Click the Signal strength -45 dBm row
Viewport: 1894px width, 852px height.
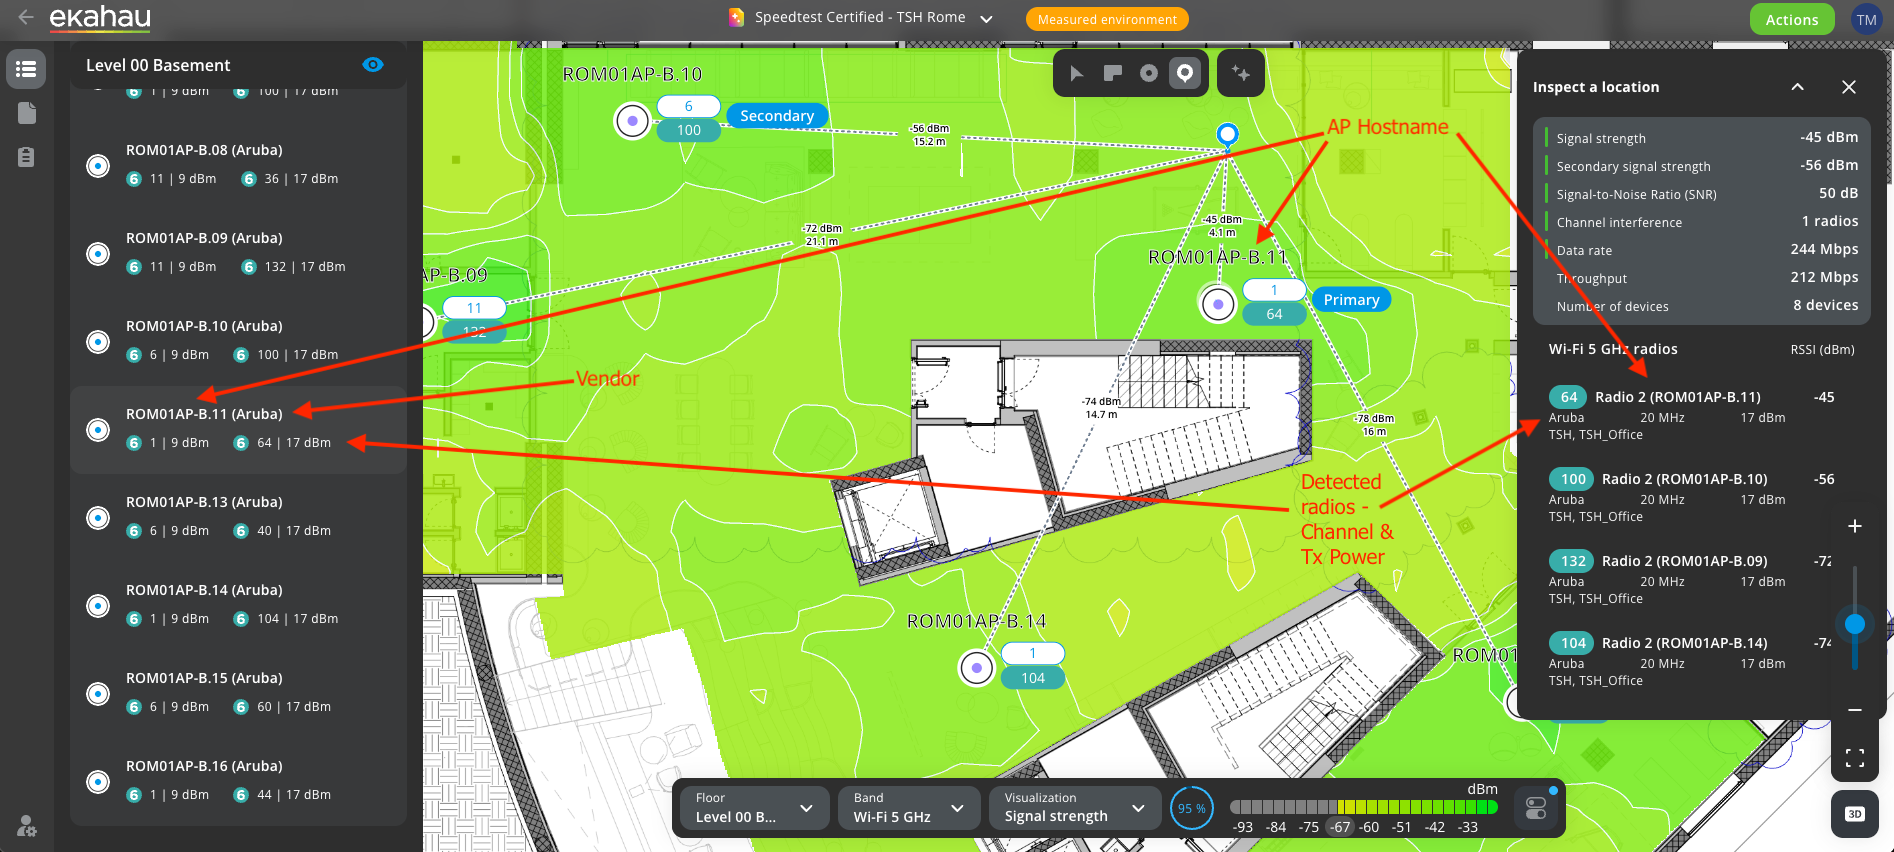[1701, 137]
